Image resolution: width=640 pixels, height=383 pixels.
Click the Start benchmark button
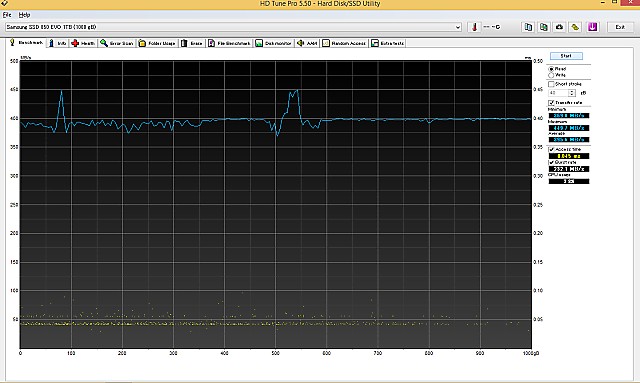point(566,56)
